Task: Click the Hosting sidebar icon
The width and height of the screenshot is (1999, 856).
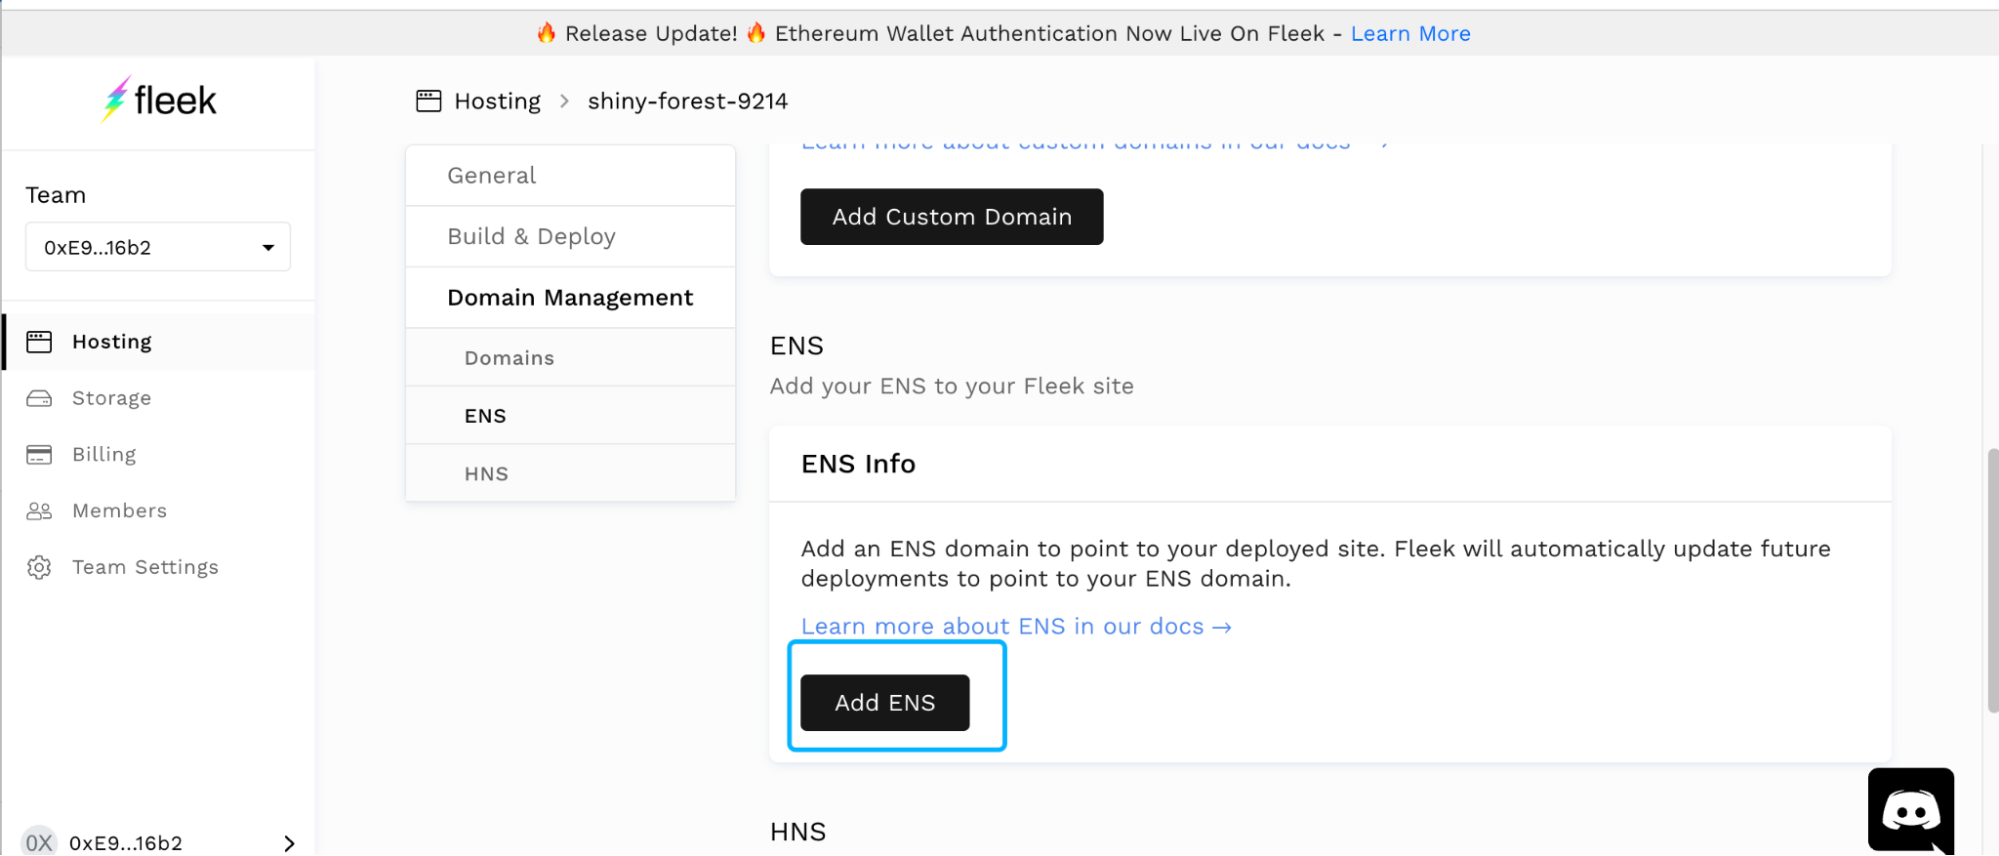Action: tap(39, 342)
